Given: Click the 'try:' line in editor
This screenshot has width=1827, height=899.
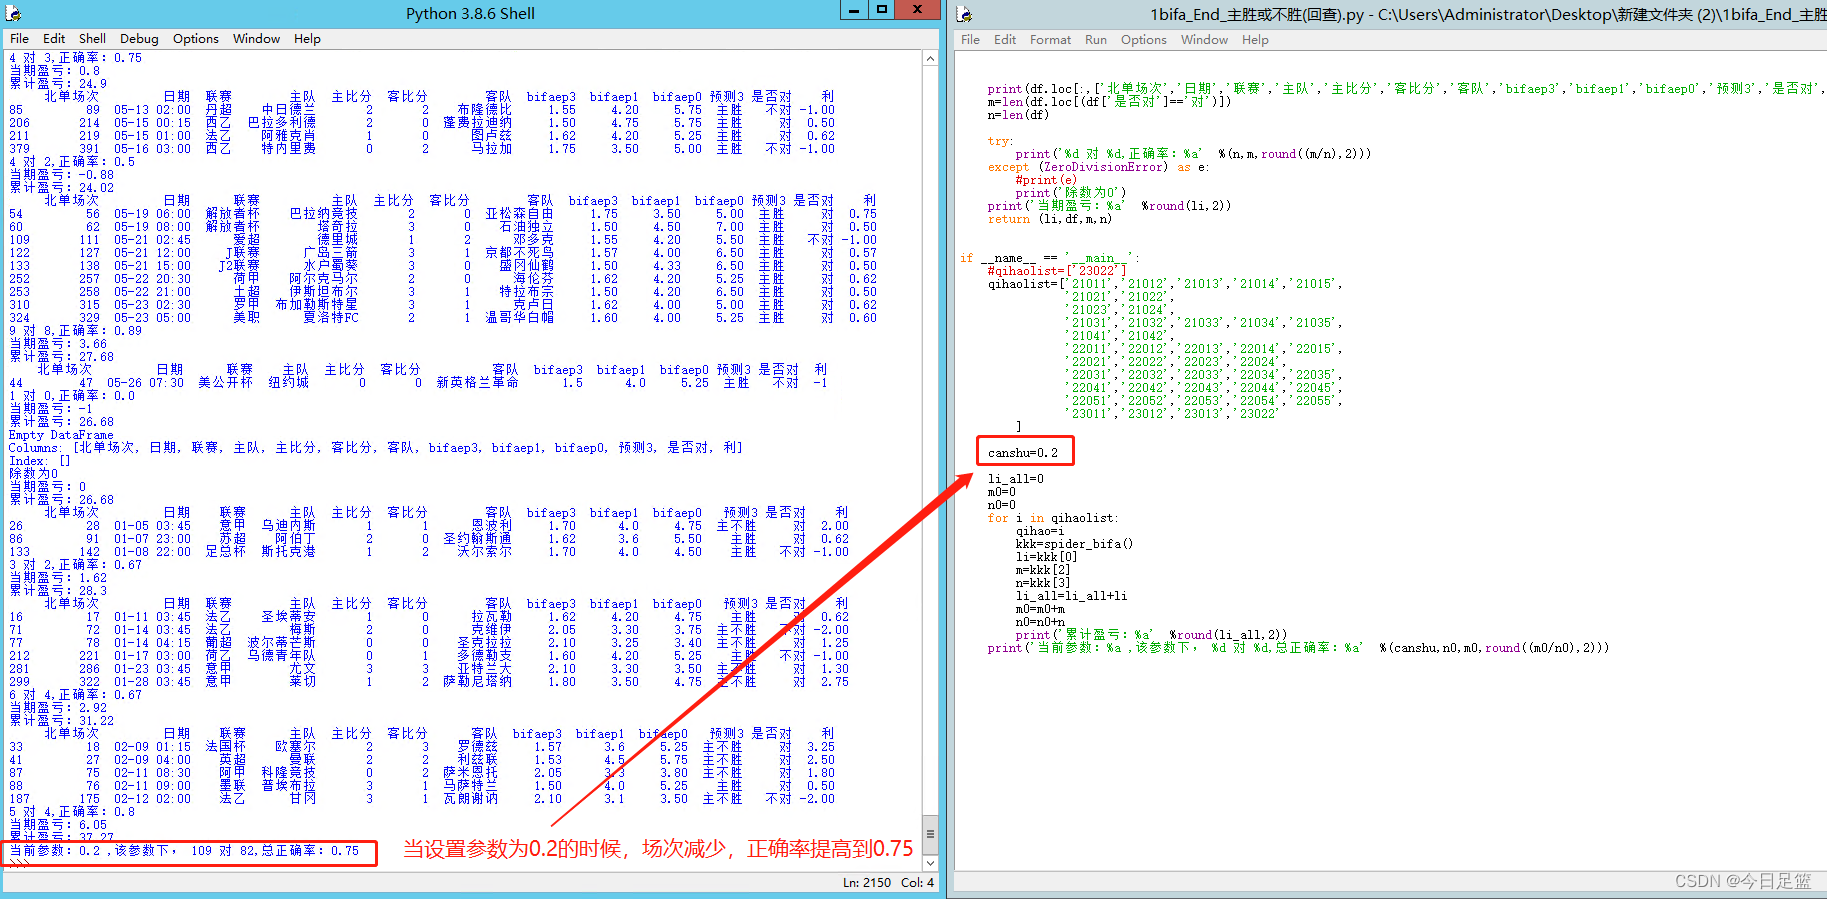Looking at the screenshot, I should pyautogui.click(x=1000, y=141).
